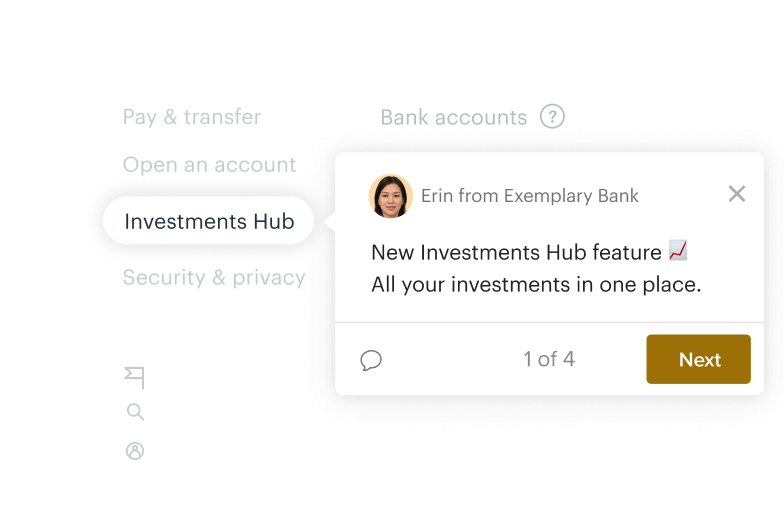Click the flag icon in the sidebar
784x521 pixels.
[135, 377]
